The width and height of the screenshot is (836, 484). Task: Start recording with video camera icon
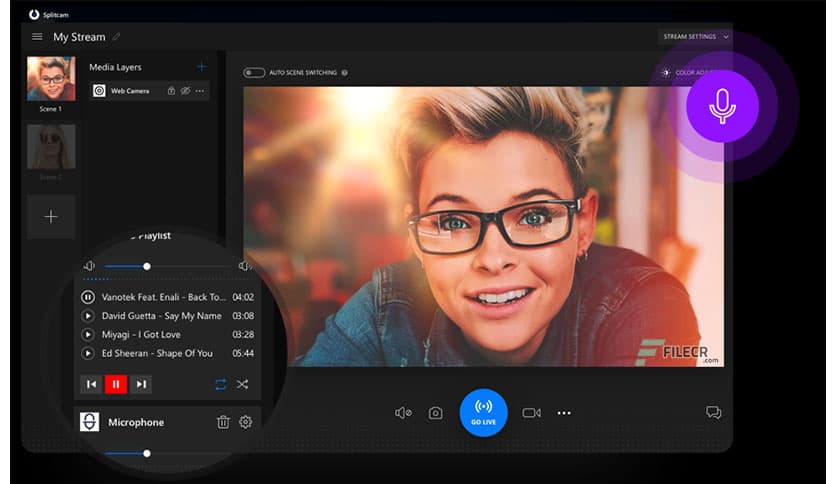point(531,413)
